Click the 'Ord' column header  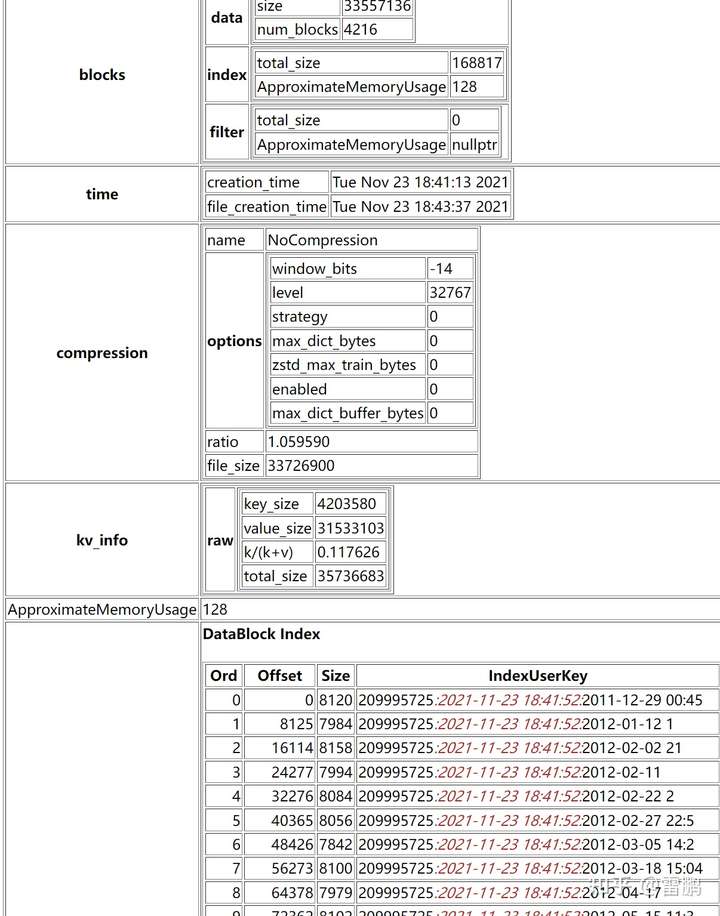(224, 676)
